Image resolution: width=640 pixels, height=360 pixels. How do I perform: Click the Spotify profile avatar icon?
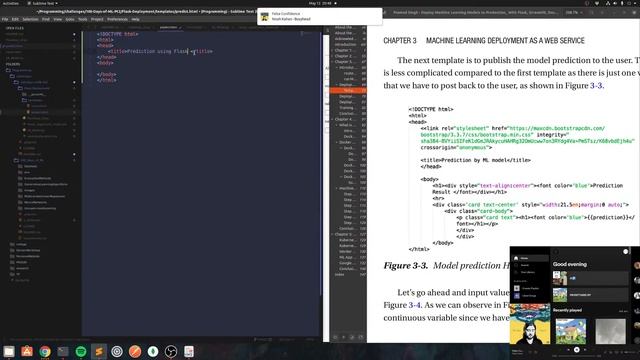click(625, 251)
